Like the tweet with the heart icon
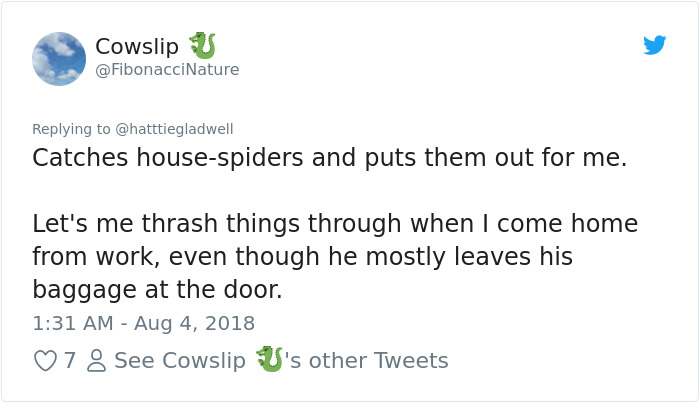The image size is (700, 403). point(45,360)
